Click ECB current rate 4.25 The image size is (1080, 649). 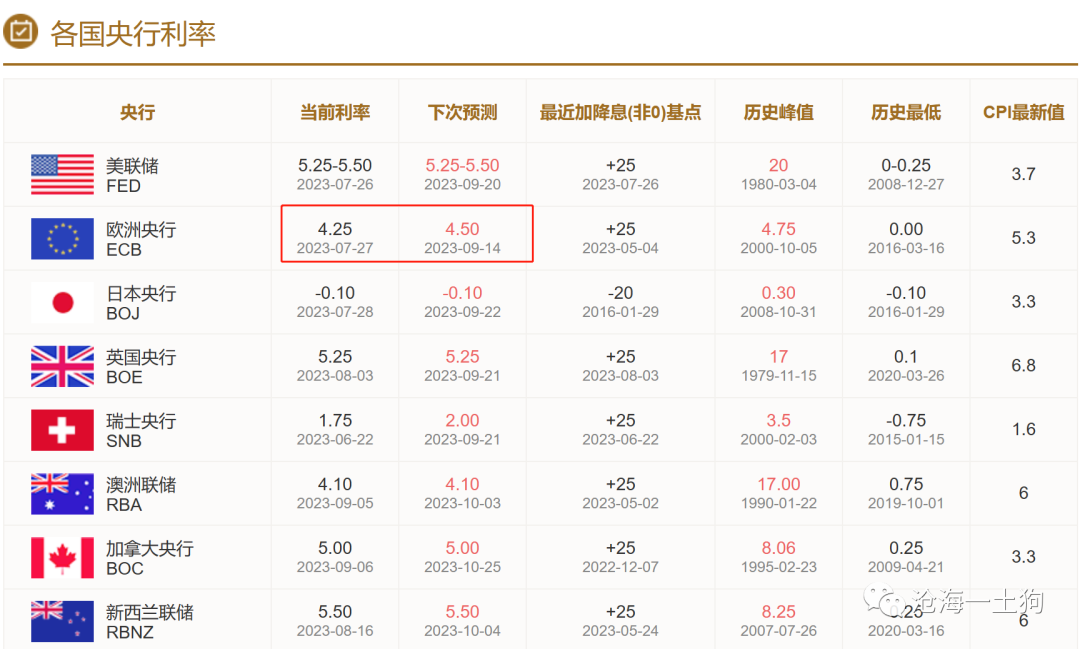[x=335, y=229]
